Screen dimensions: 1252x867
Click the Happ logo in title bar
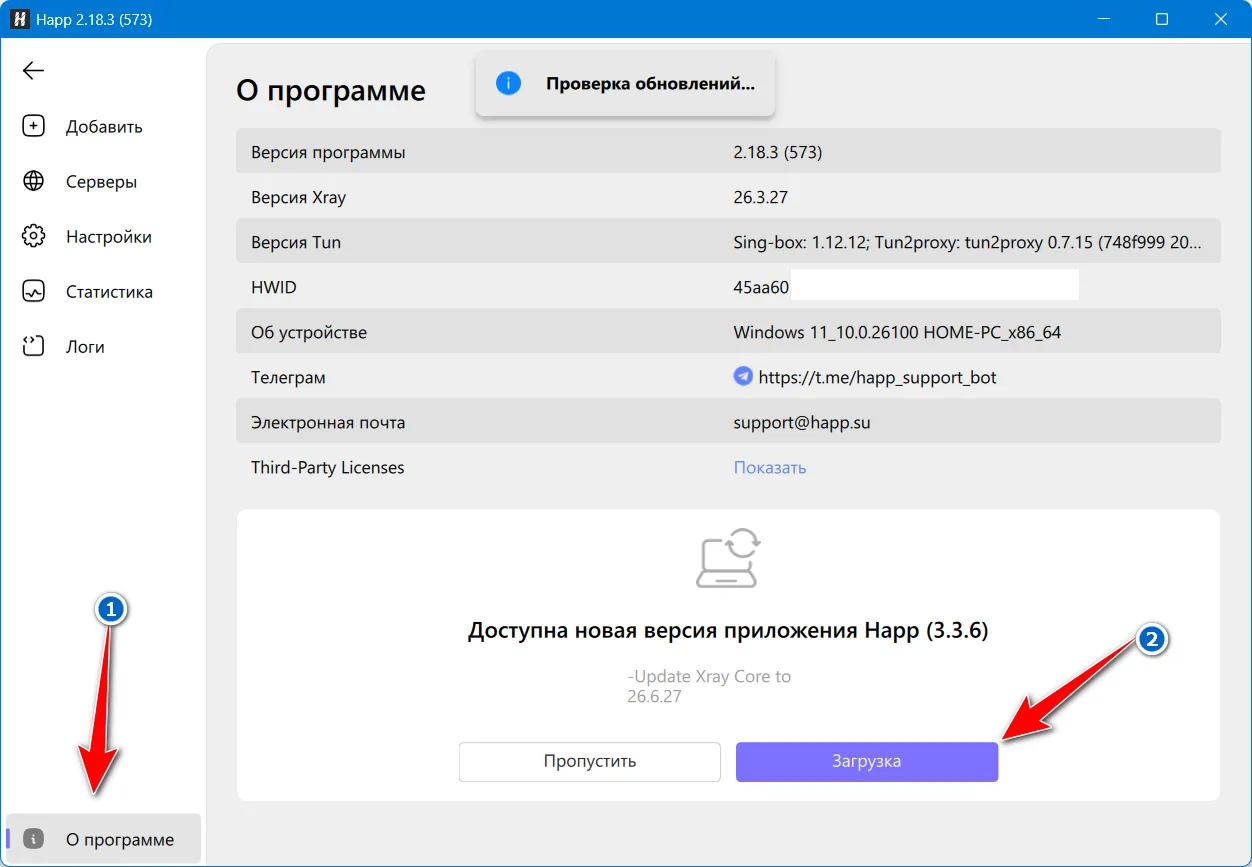19,19
